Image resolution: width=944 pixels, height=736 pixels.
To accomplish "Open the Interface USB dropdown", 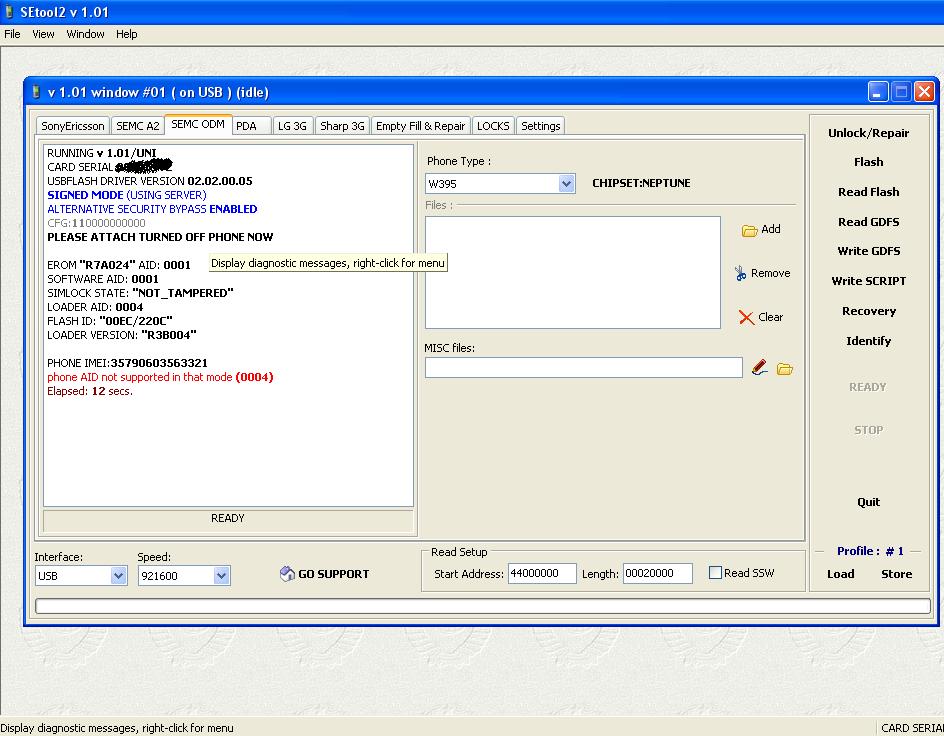I will coord(119,576).
